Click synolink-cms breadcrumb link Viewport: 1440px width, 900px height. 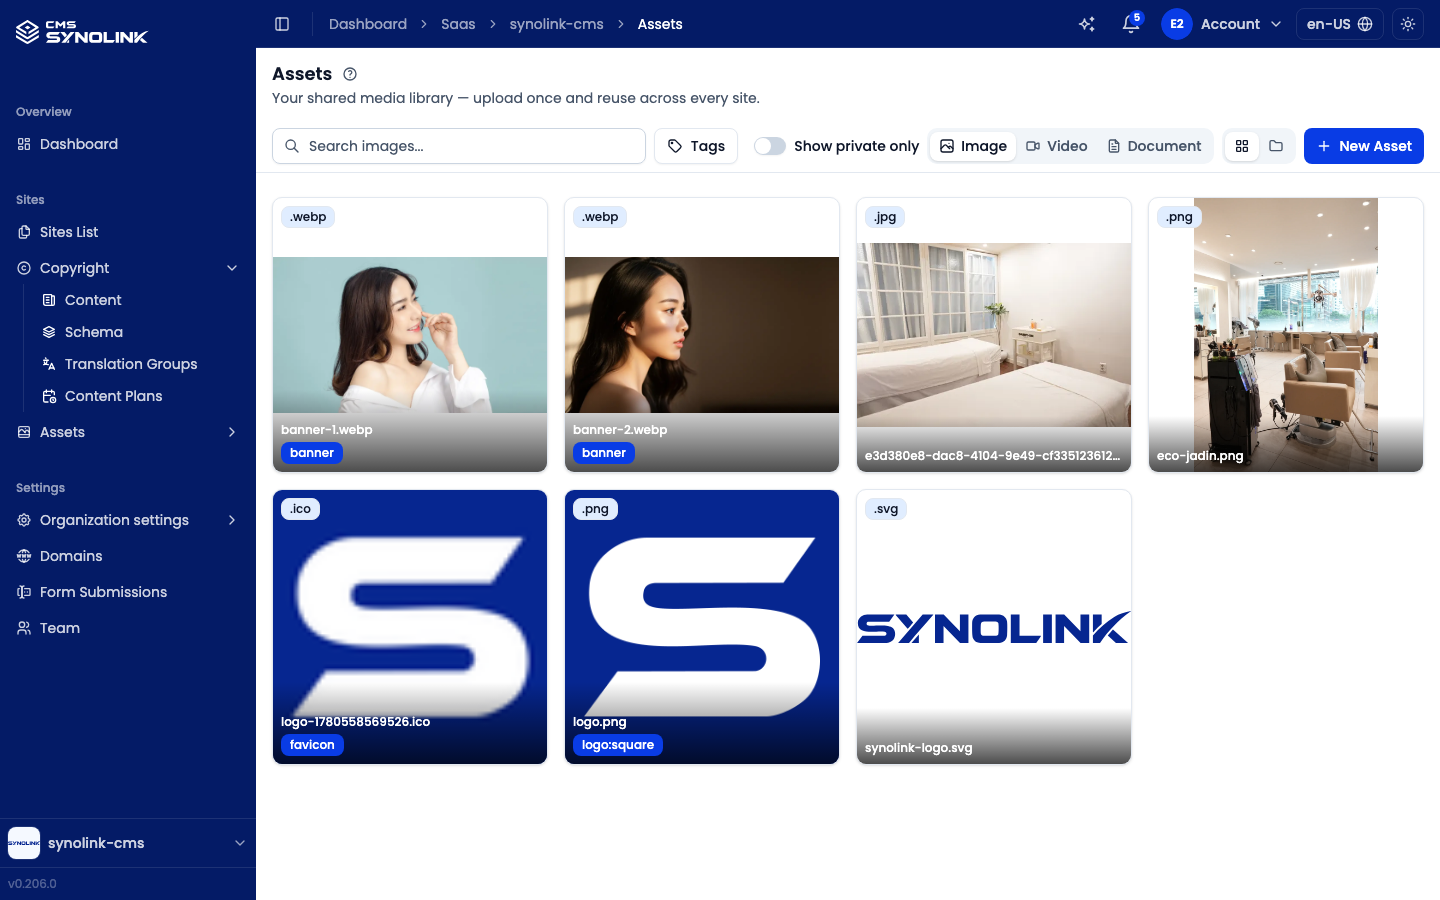coord(556,24)
